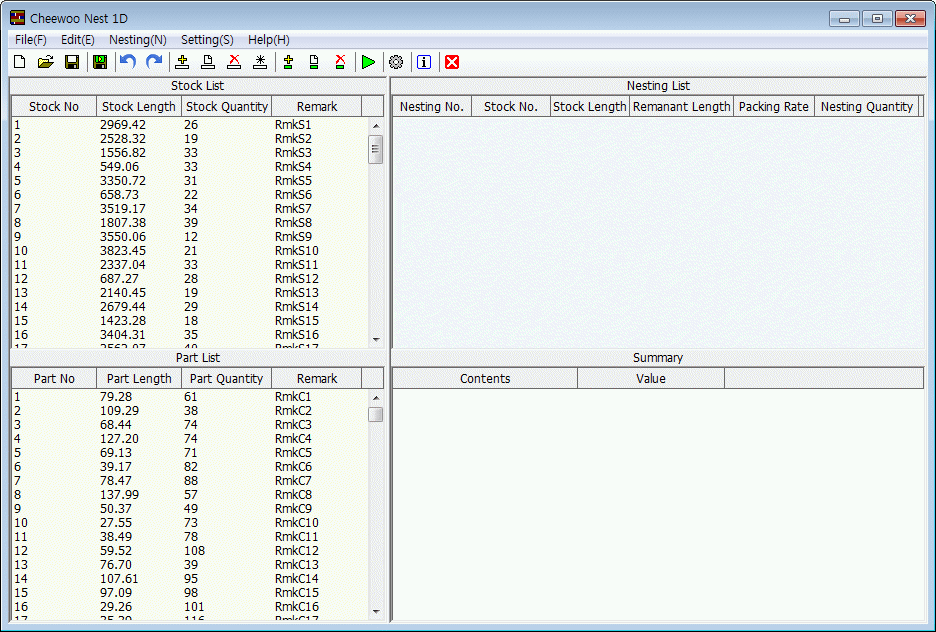The width and height of the screenshot is (936, 632).
Task: Save using the black floppy disk icon
Action: pyautogui.click(x=72, y=62)
